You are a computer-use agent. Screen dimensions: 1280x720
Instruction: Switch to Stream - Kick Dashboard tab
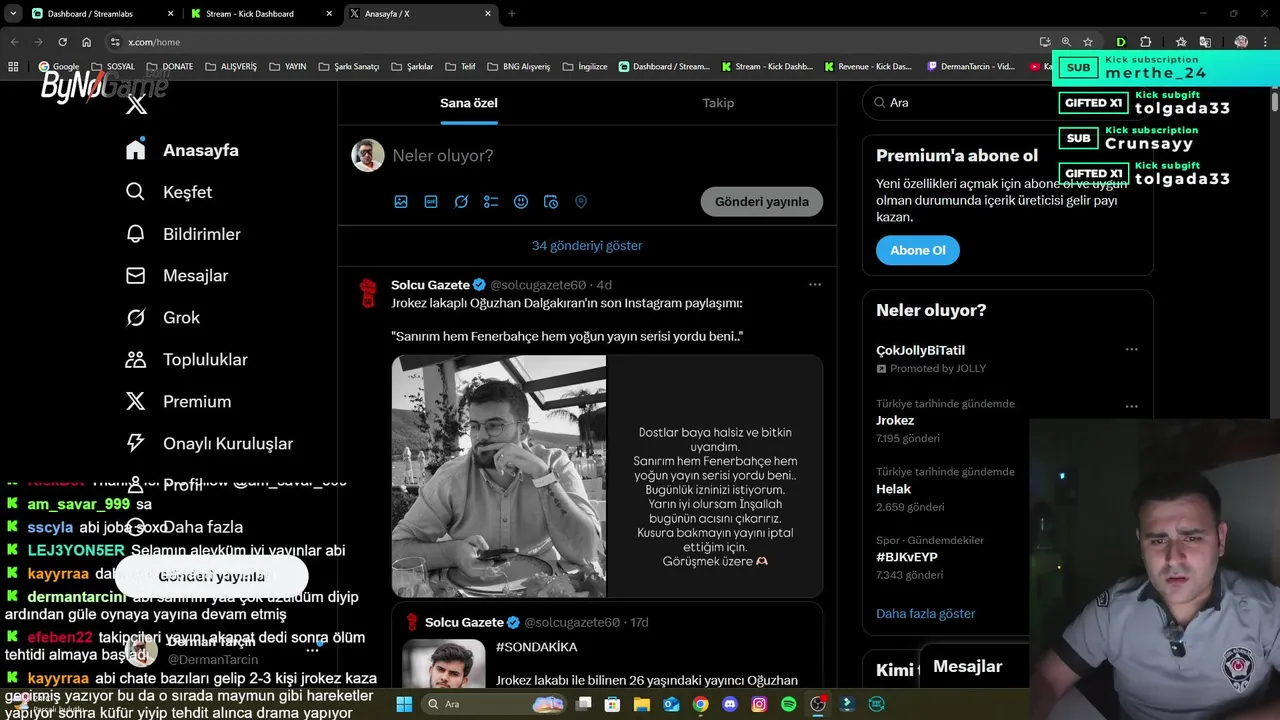click(260, 14)
